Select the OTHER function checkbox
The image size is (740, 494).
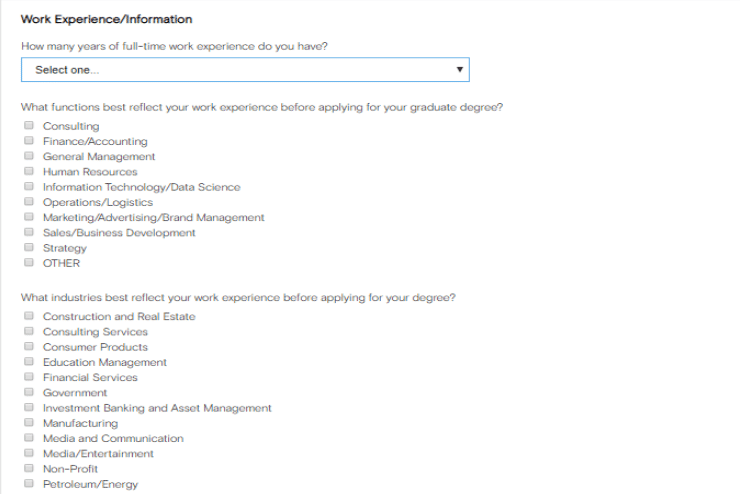coord(30,263)
